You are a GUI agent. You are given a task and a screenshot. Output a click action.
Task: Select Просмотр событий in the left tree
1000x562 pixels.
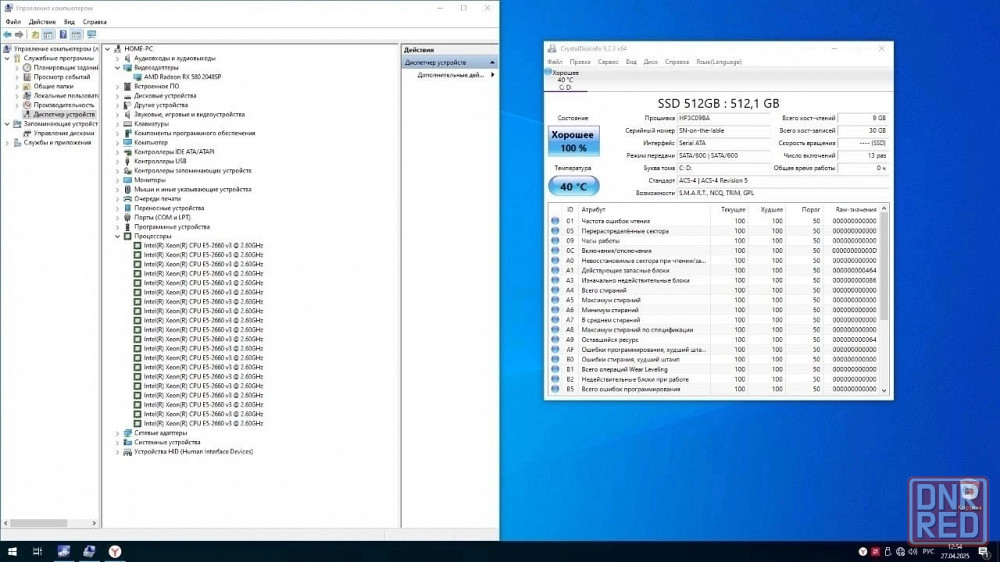coord(62,77)
